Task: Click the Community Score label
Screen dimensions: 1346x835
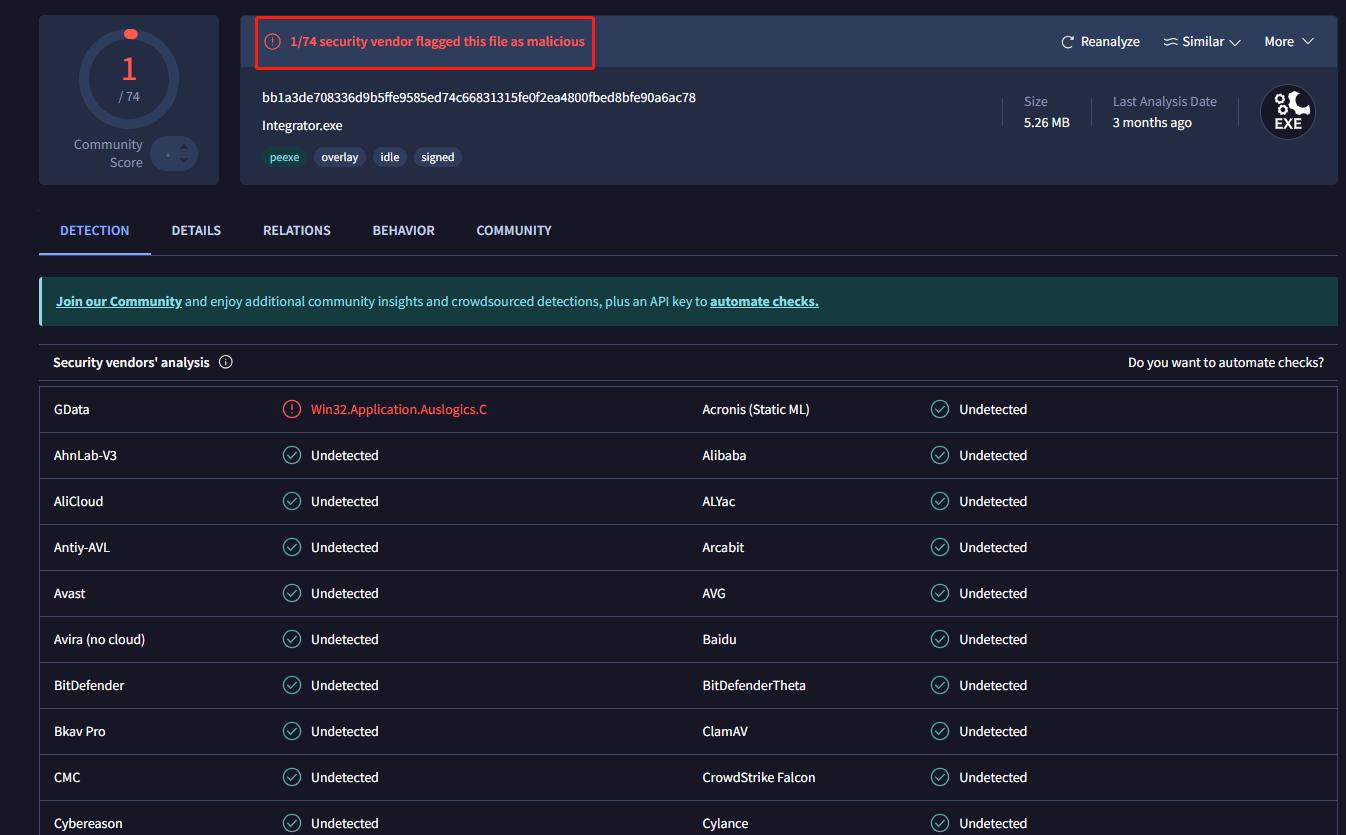Action: [x=108, y=153]
